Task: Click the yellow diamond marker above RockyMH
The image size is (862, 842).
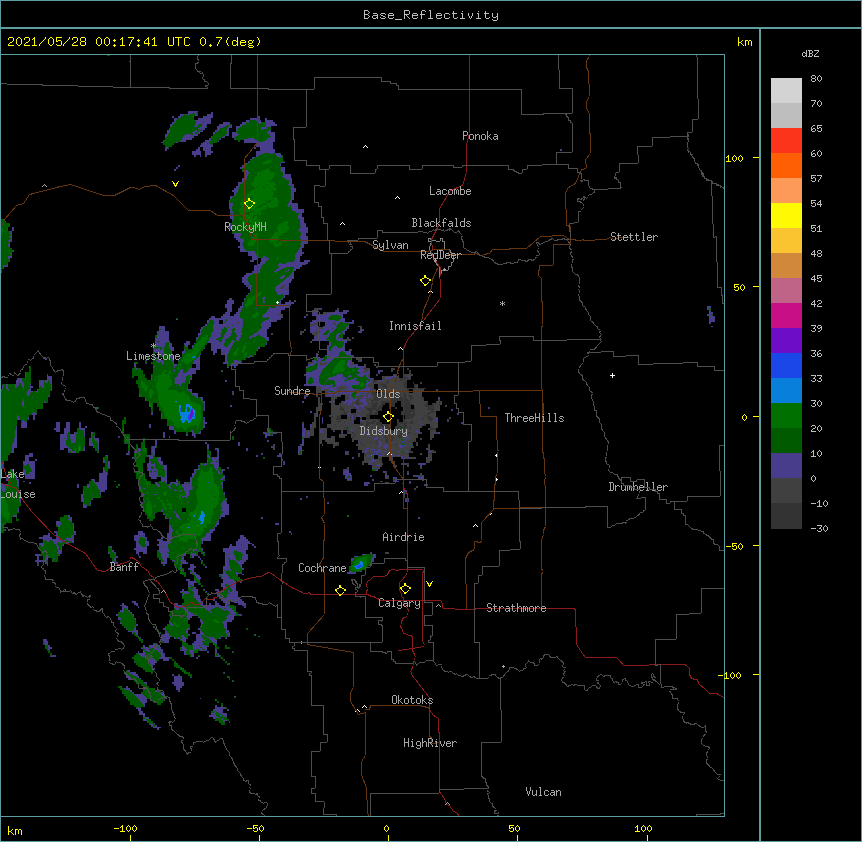Action: coord(249,204)
